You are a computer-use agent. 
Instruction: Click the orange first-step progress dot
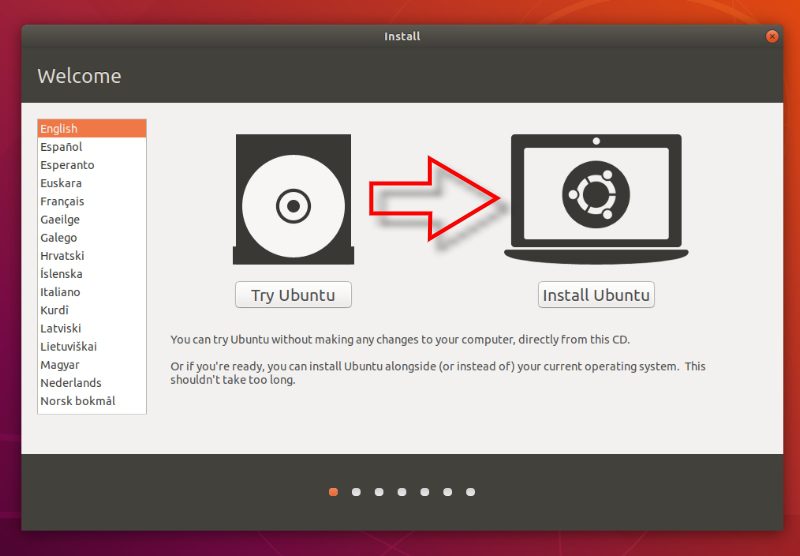[333, 492]
